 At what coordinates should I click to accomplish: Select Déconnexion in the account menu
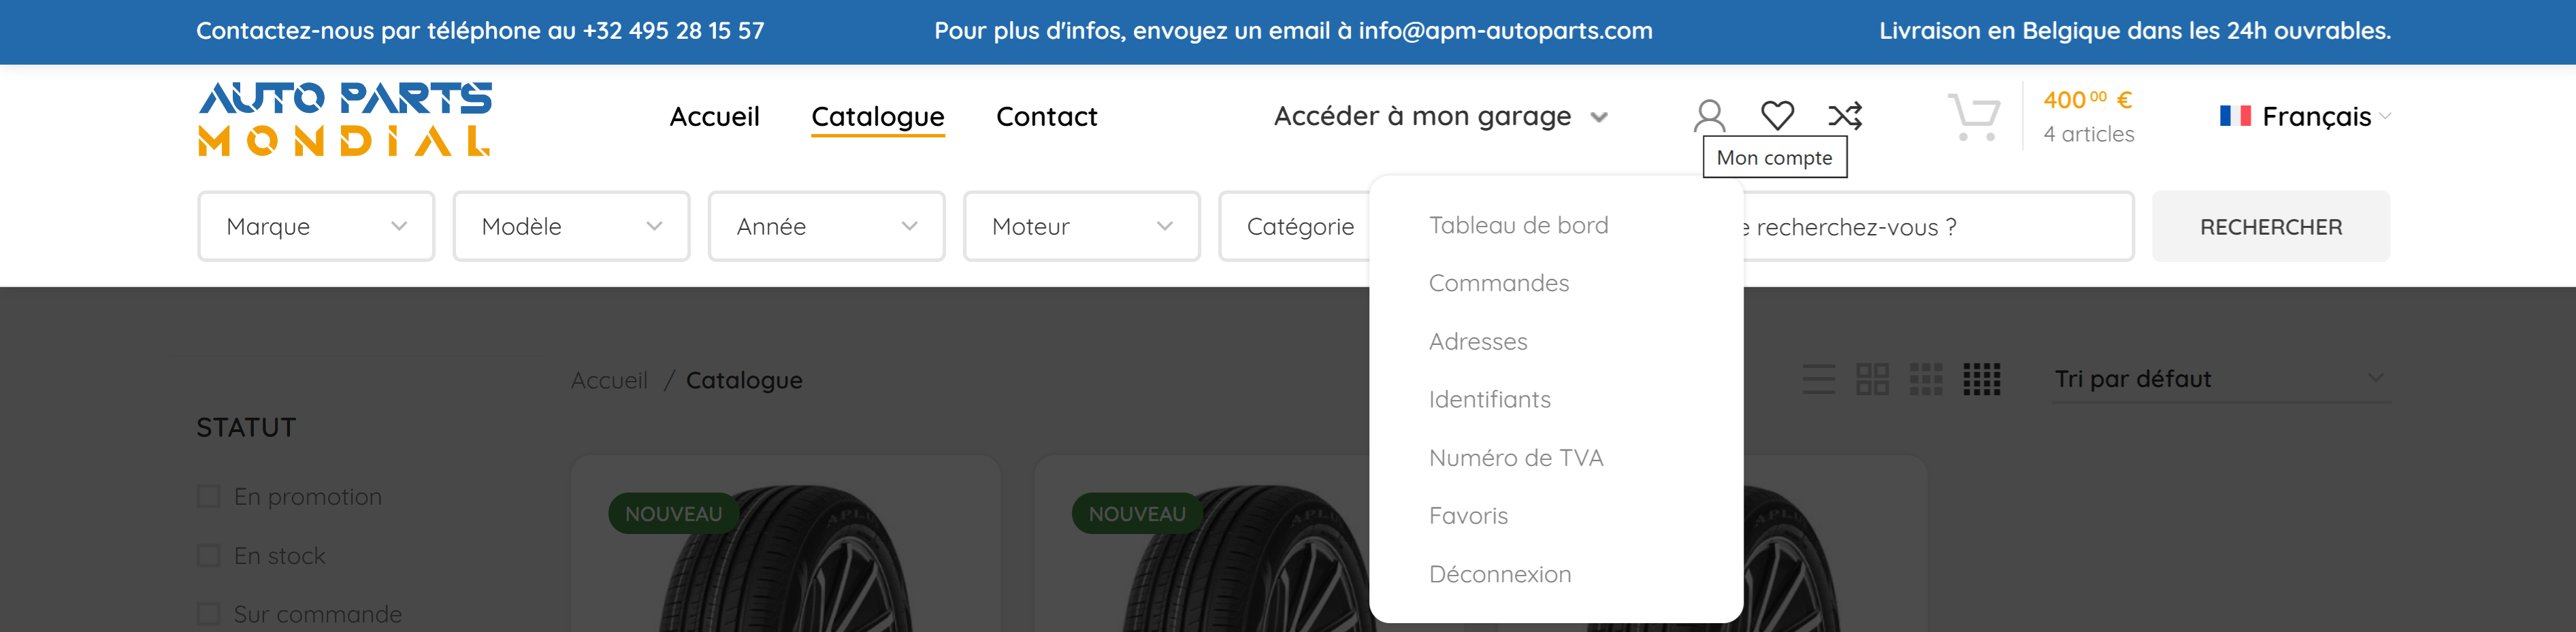point(1499,574)
